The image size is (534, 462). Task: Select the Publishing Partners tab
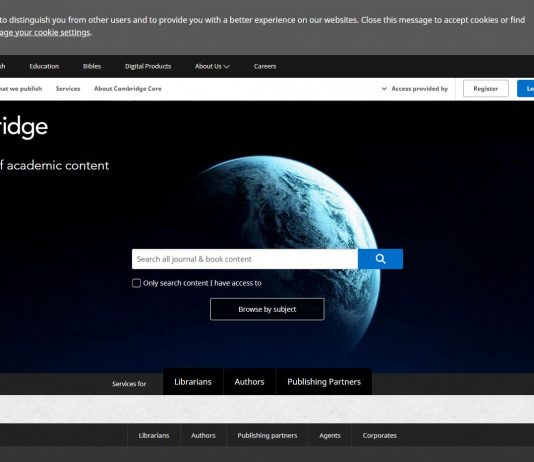pyautogui.click(x=324, y=382)
